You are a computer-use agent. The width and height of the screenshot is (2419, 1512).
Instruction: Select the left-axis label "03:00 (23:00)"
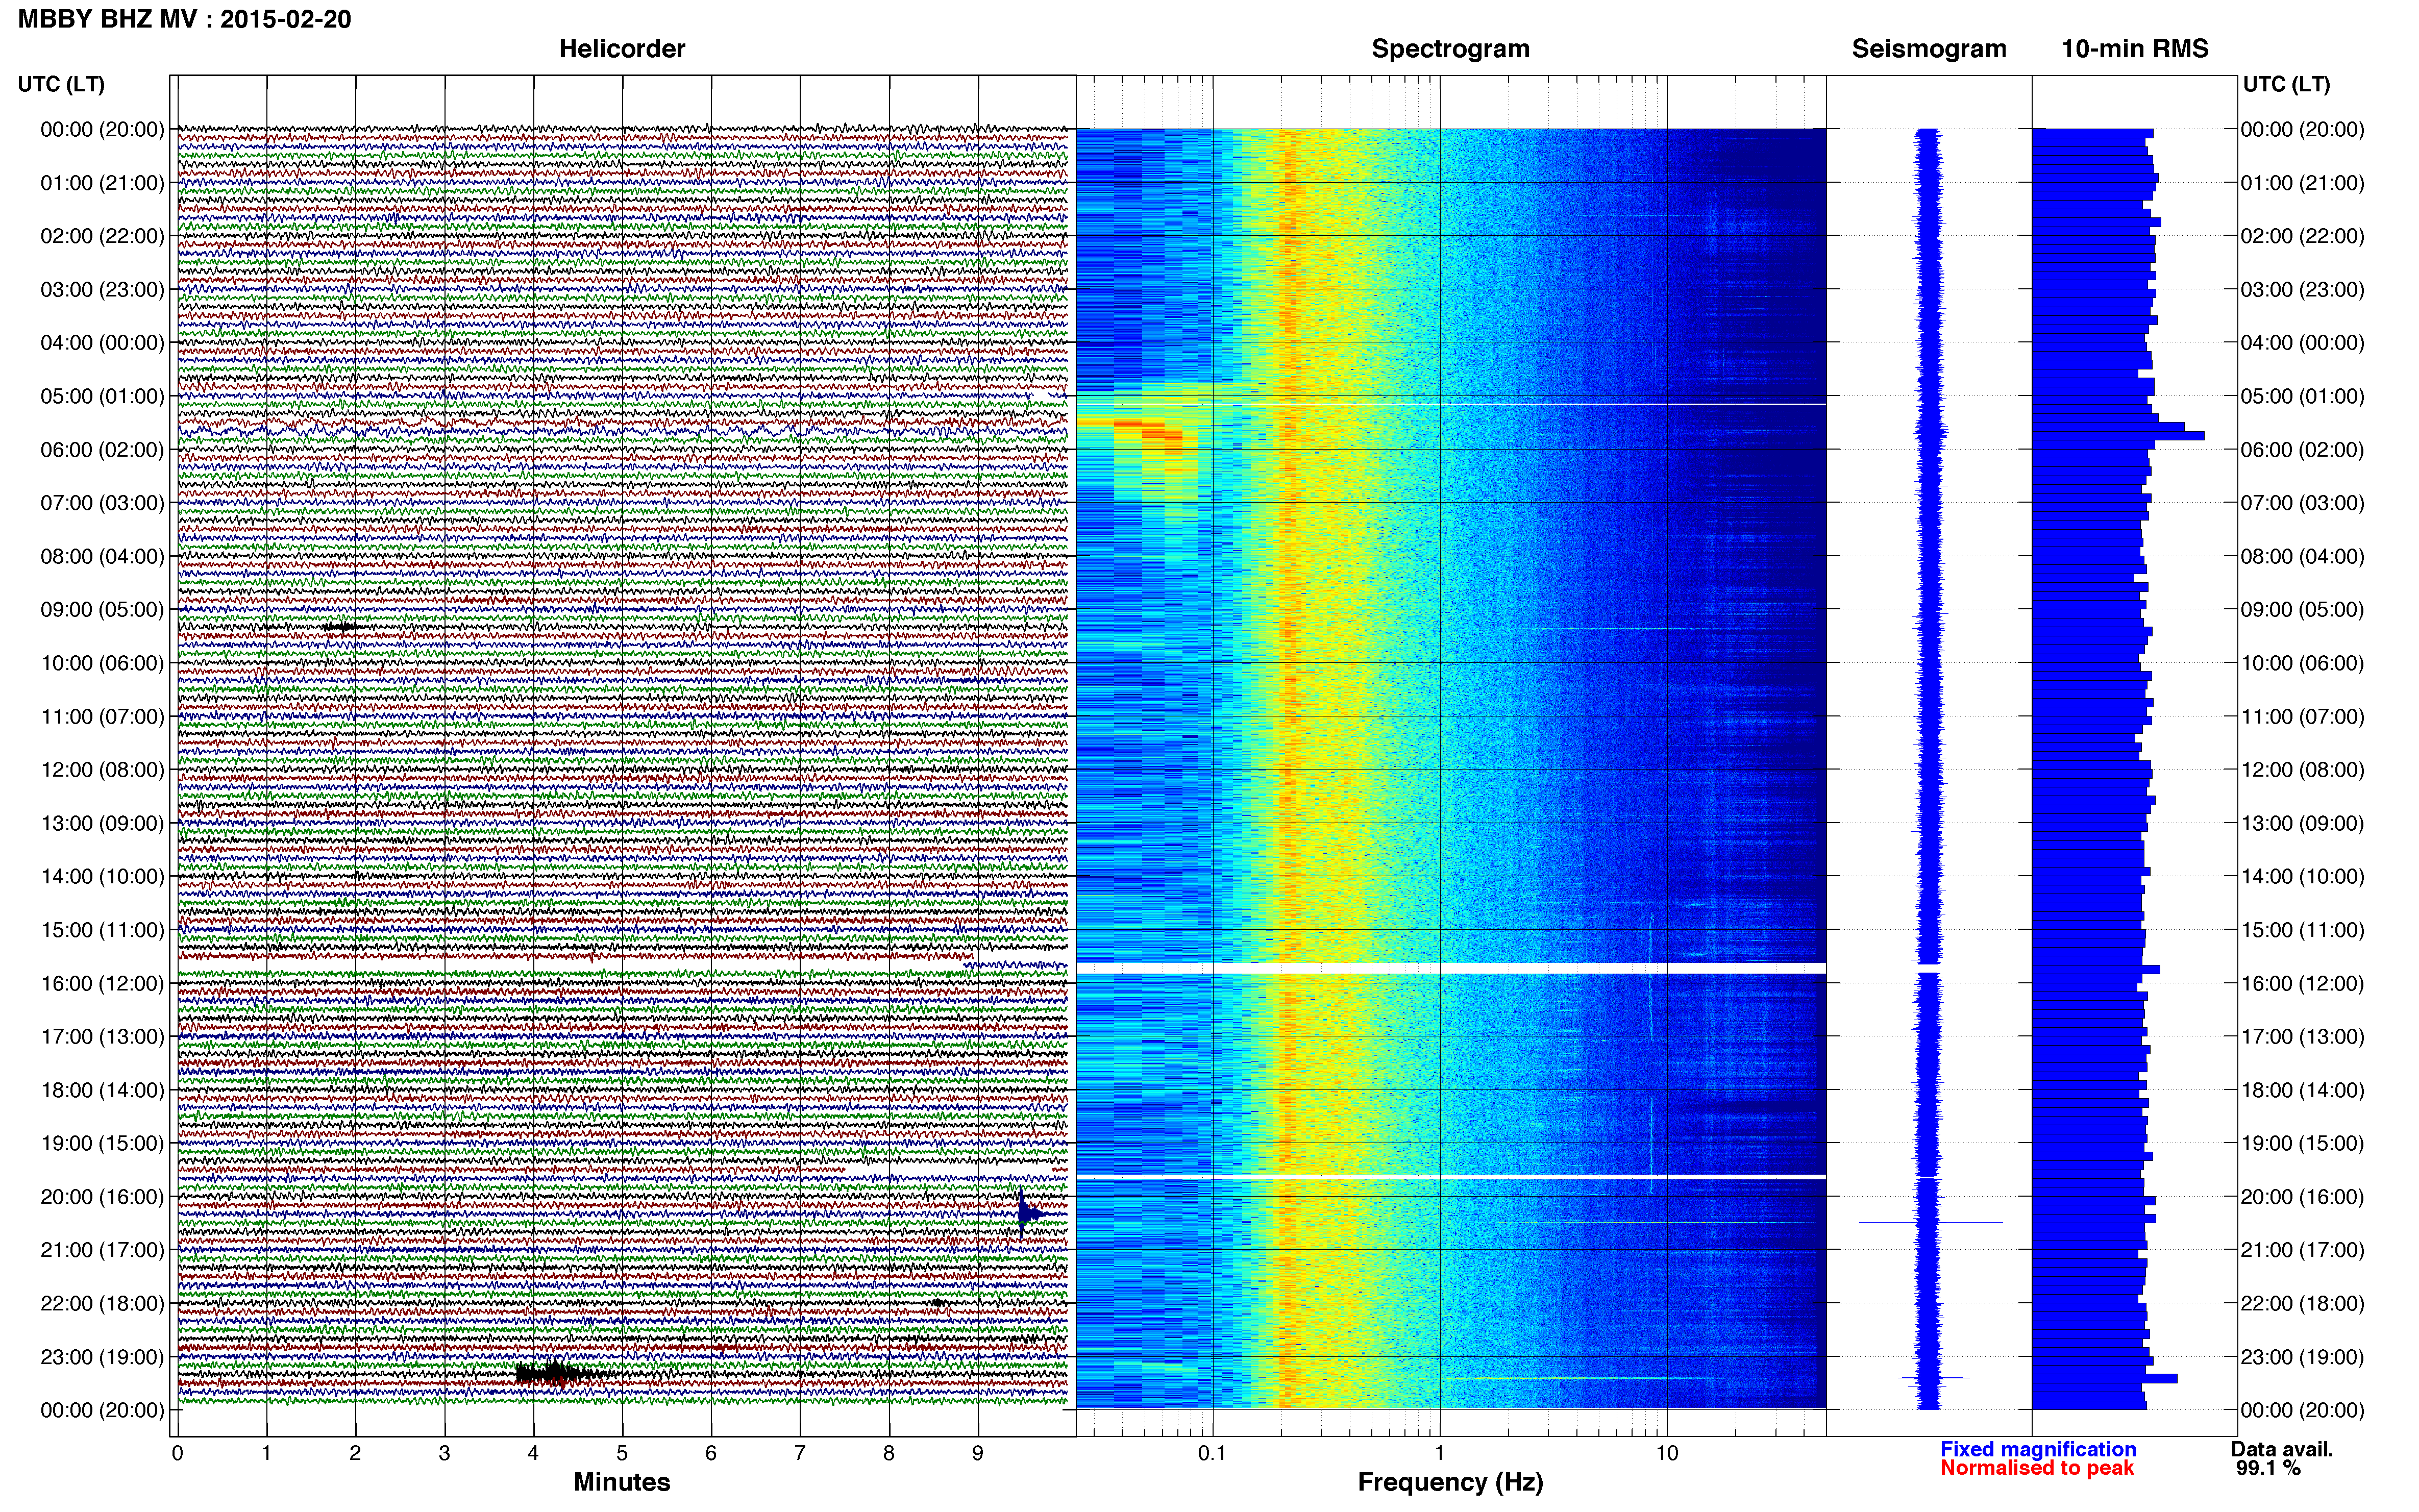click(x=102, y=289)
